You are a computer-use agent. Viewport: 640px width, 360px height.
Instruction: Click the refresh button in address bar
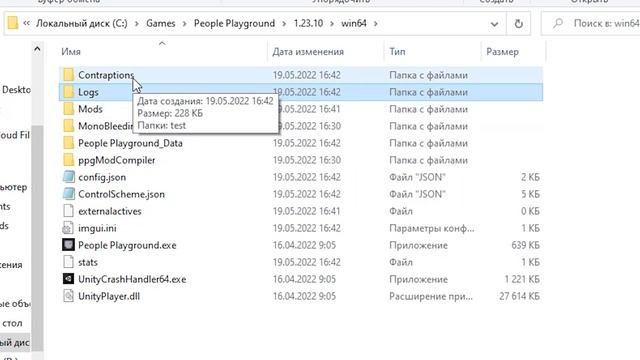click(x=519, y=24)
